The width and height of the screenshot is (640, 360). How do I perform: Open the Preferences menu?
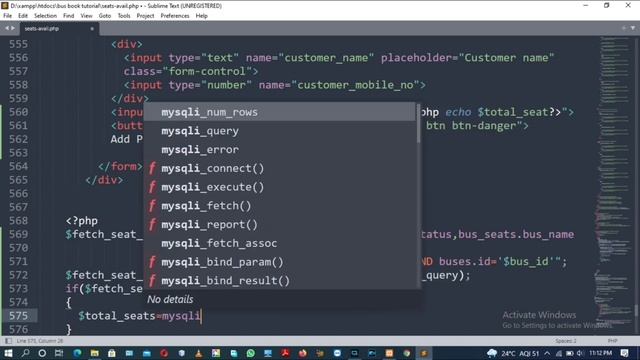175,16
